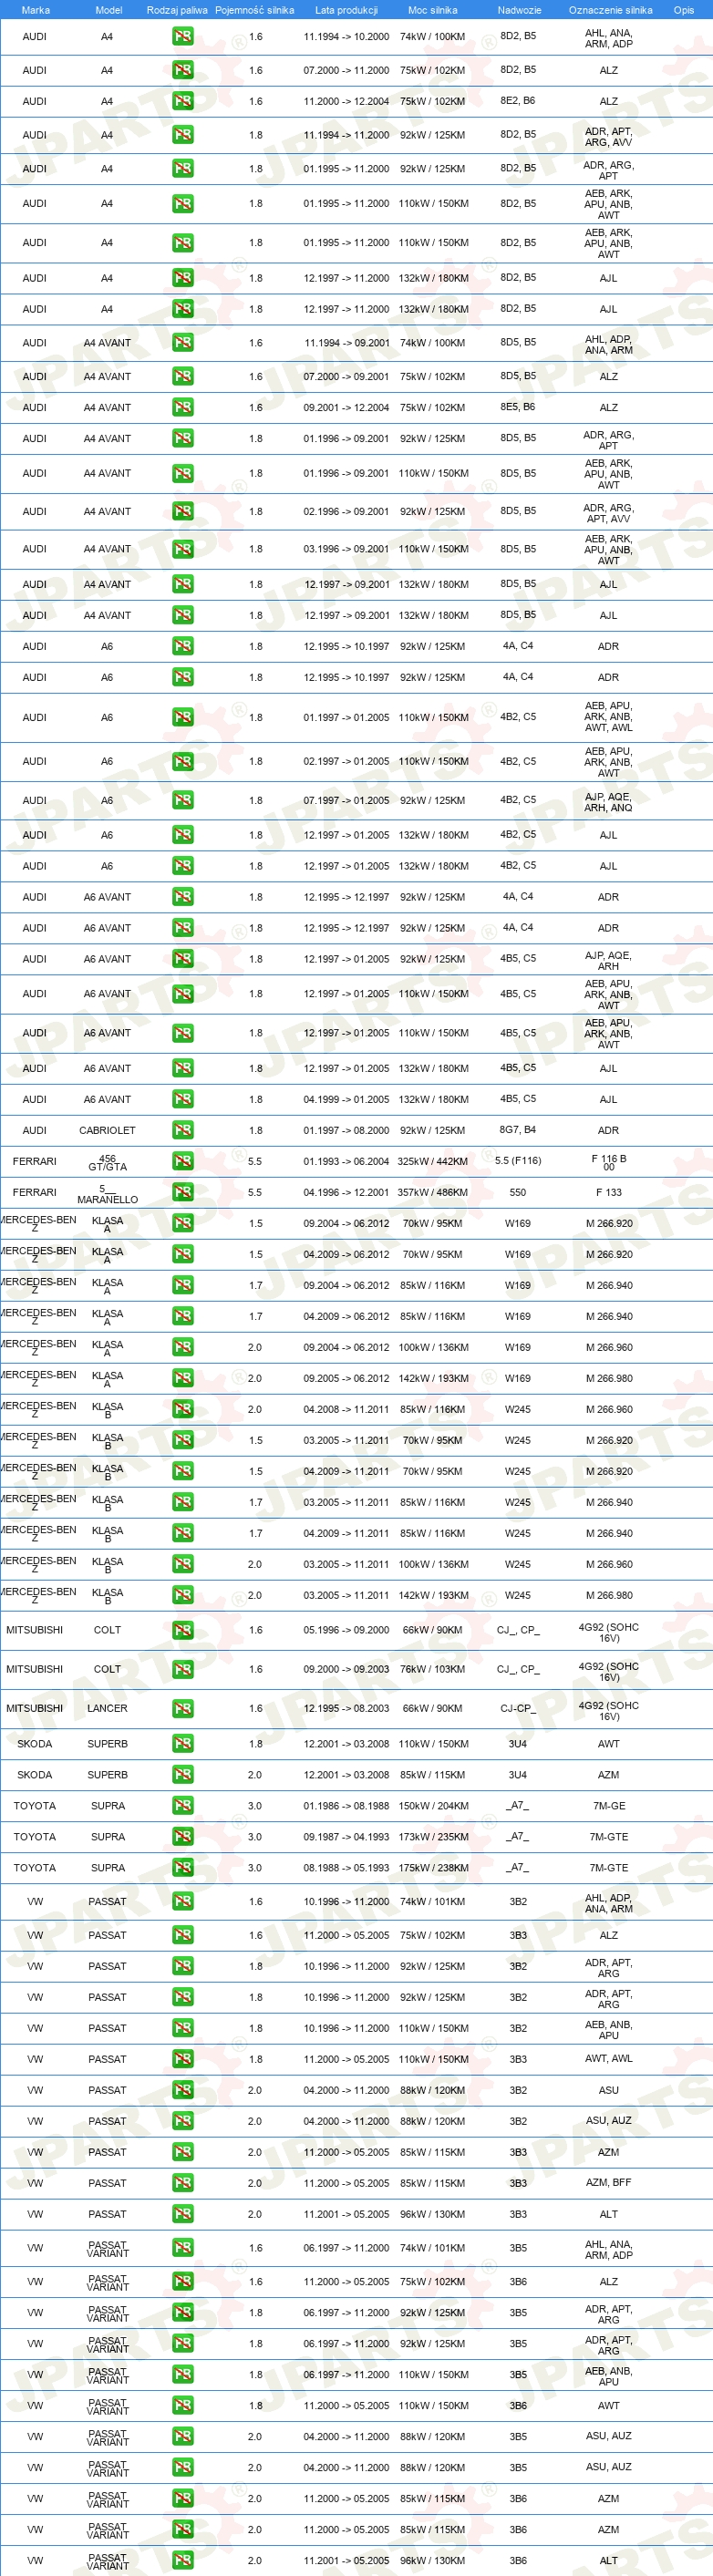Click fuel icon in Ferrari Maranello row
Image resolution: width=713 pixels, height=2576 pixels.
(x=183, y=1192)
